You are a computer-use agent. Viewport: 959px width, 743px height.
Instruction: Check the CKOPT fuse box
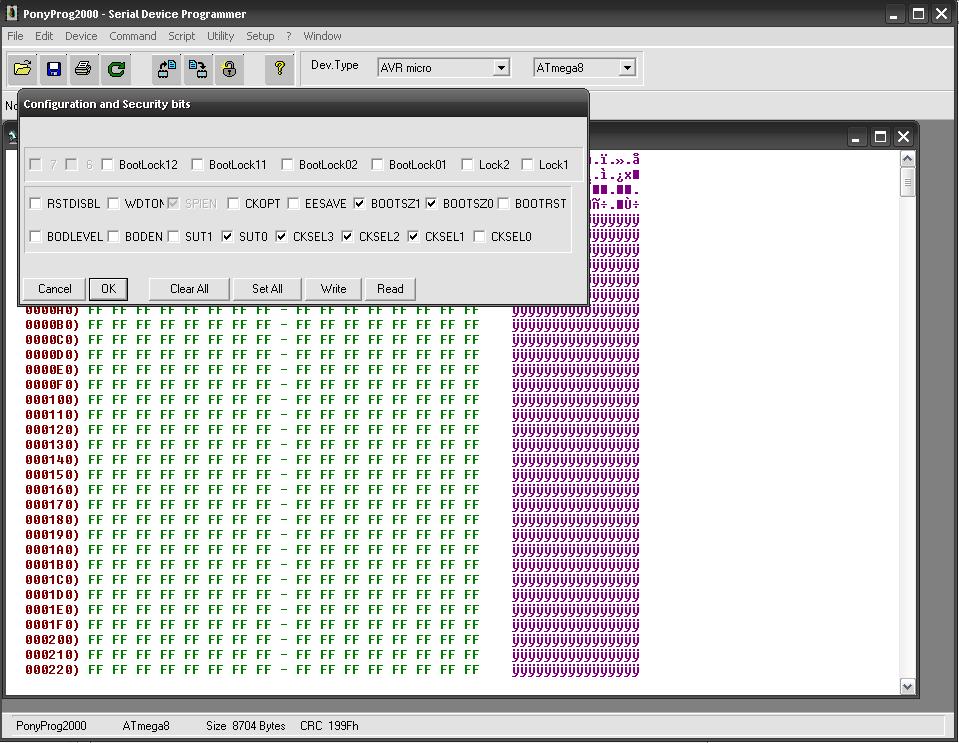tap(233, 204)
